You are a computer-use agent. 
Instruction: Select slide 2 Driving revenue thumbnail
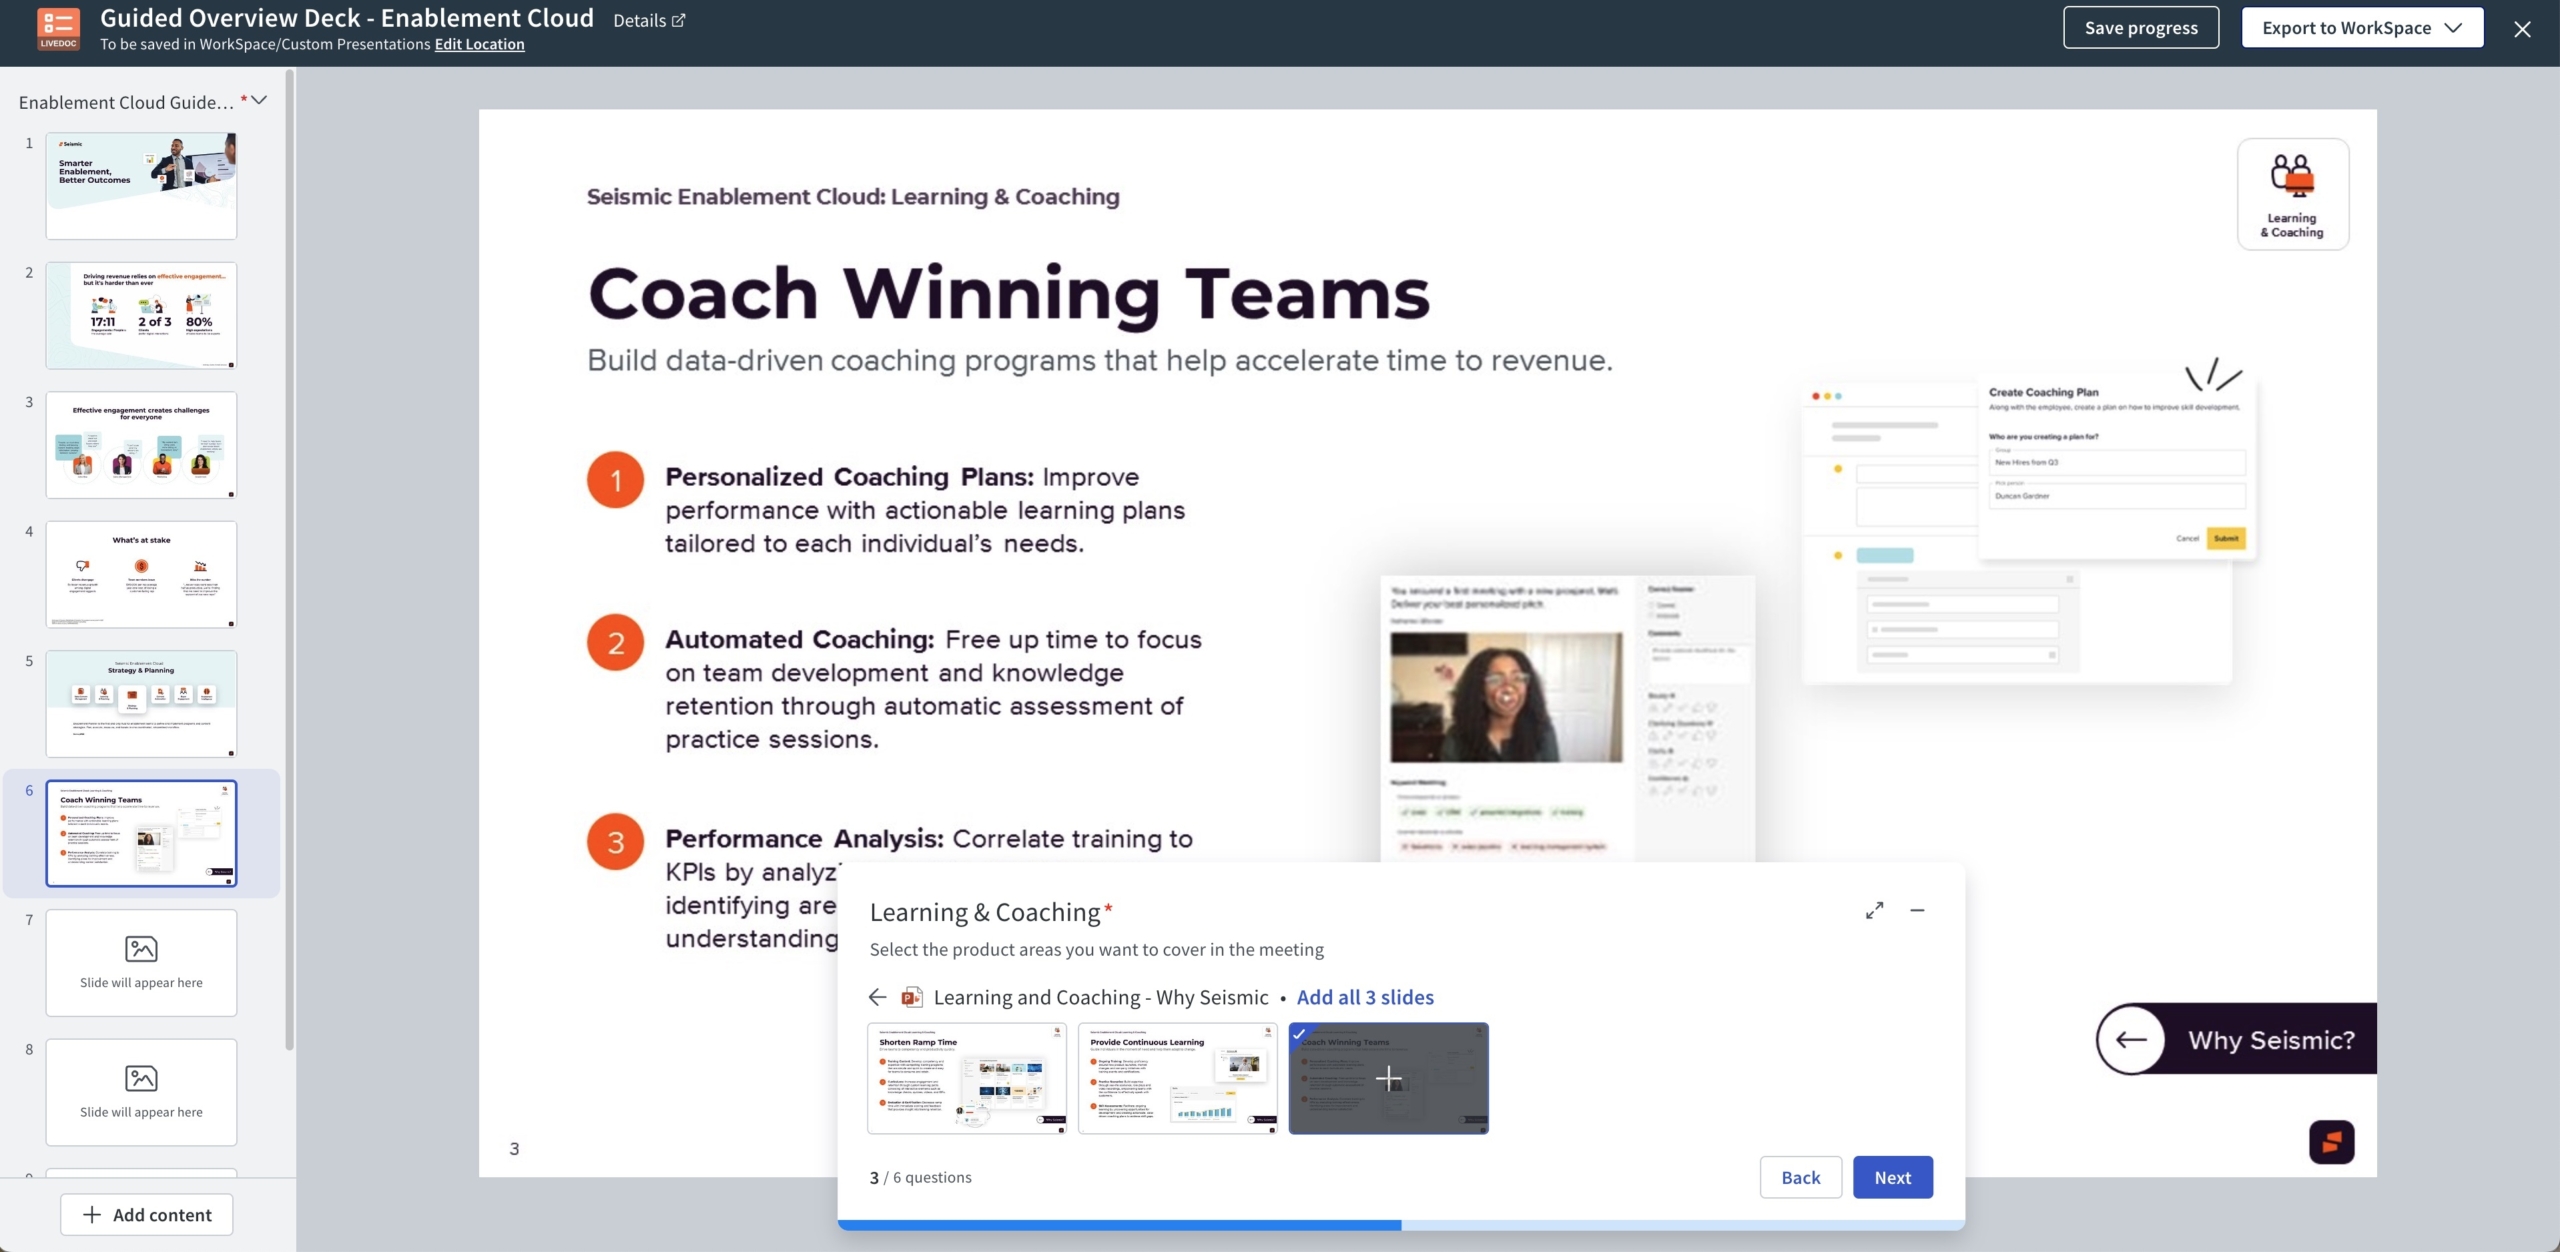point(141,316)
